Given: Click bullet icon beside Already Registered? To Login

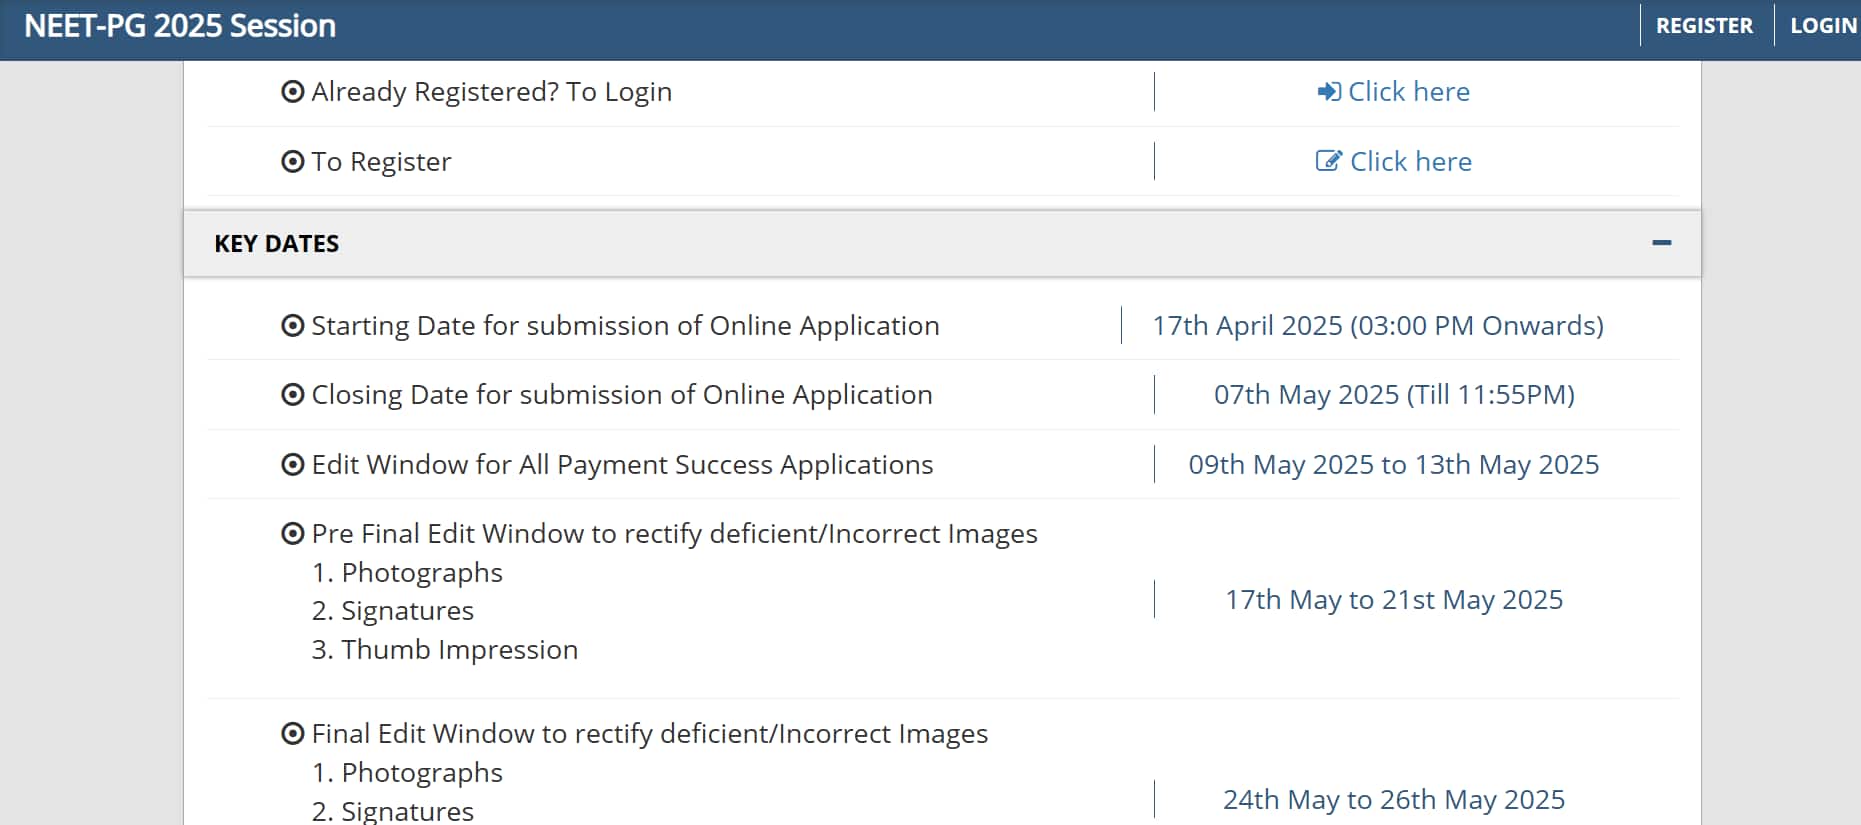Looking at the screenshot, I should tap(293, 92).
